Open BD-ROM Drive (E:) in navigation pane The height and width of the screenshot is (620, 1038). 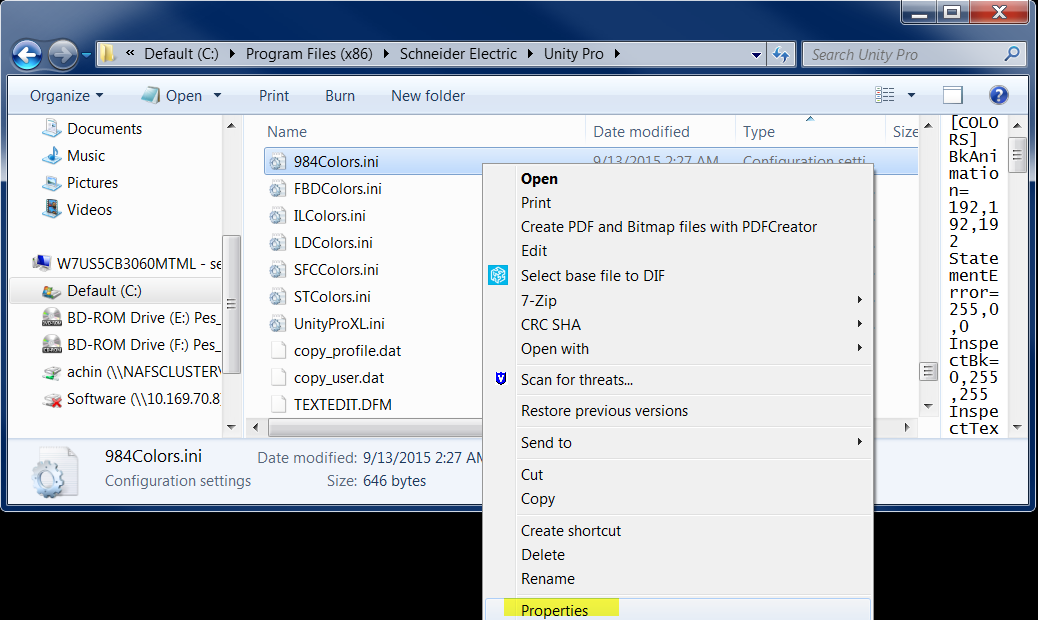pos(131,318)
